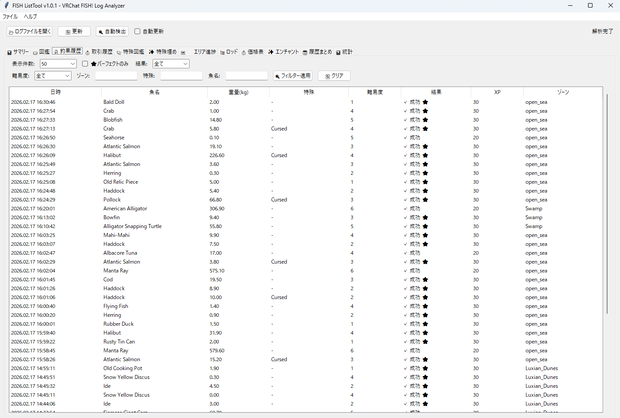This screenshot has width=620, height=418.
Task: Switch to the 図鑑 tab
Action: click(x=41, y=52)
